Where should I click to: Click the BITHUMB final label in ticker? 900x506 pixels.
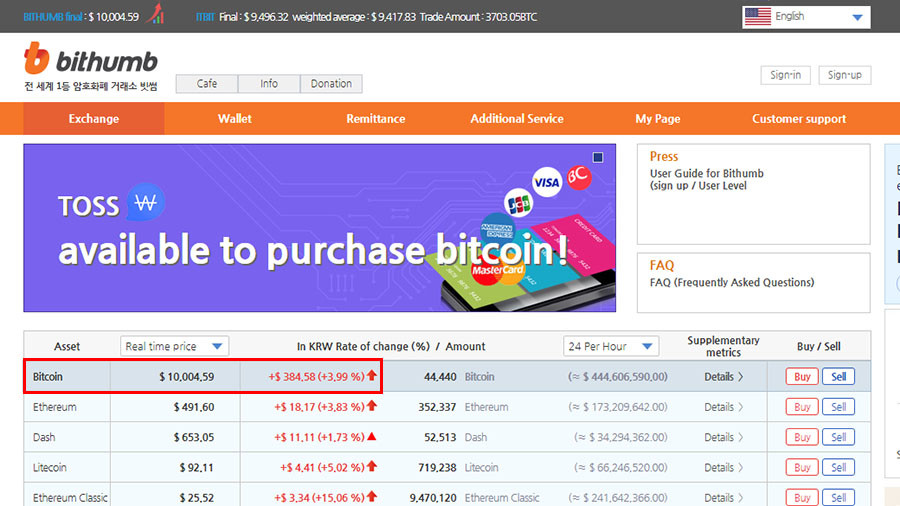coord(53,17)
